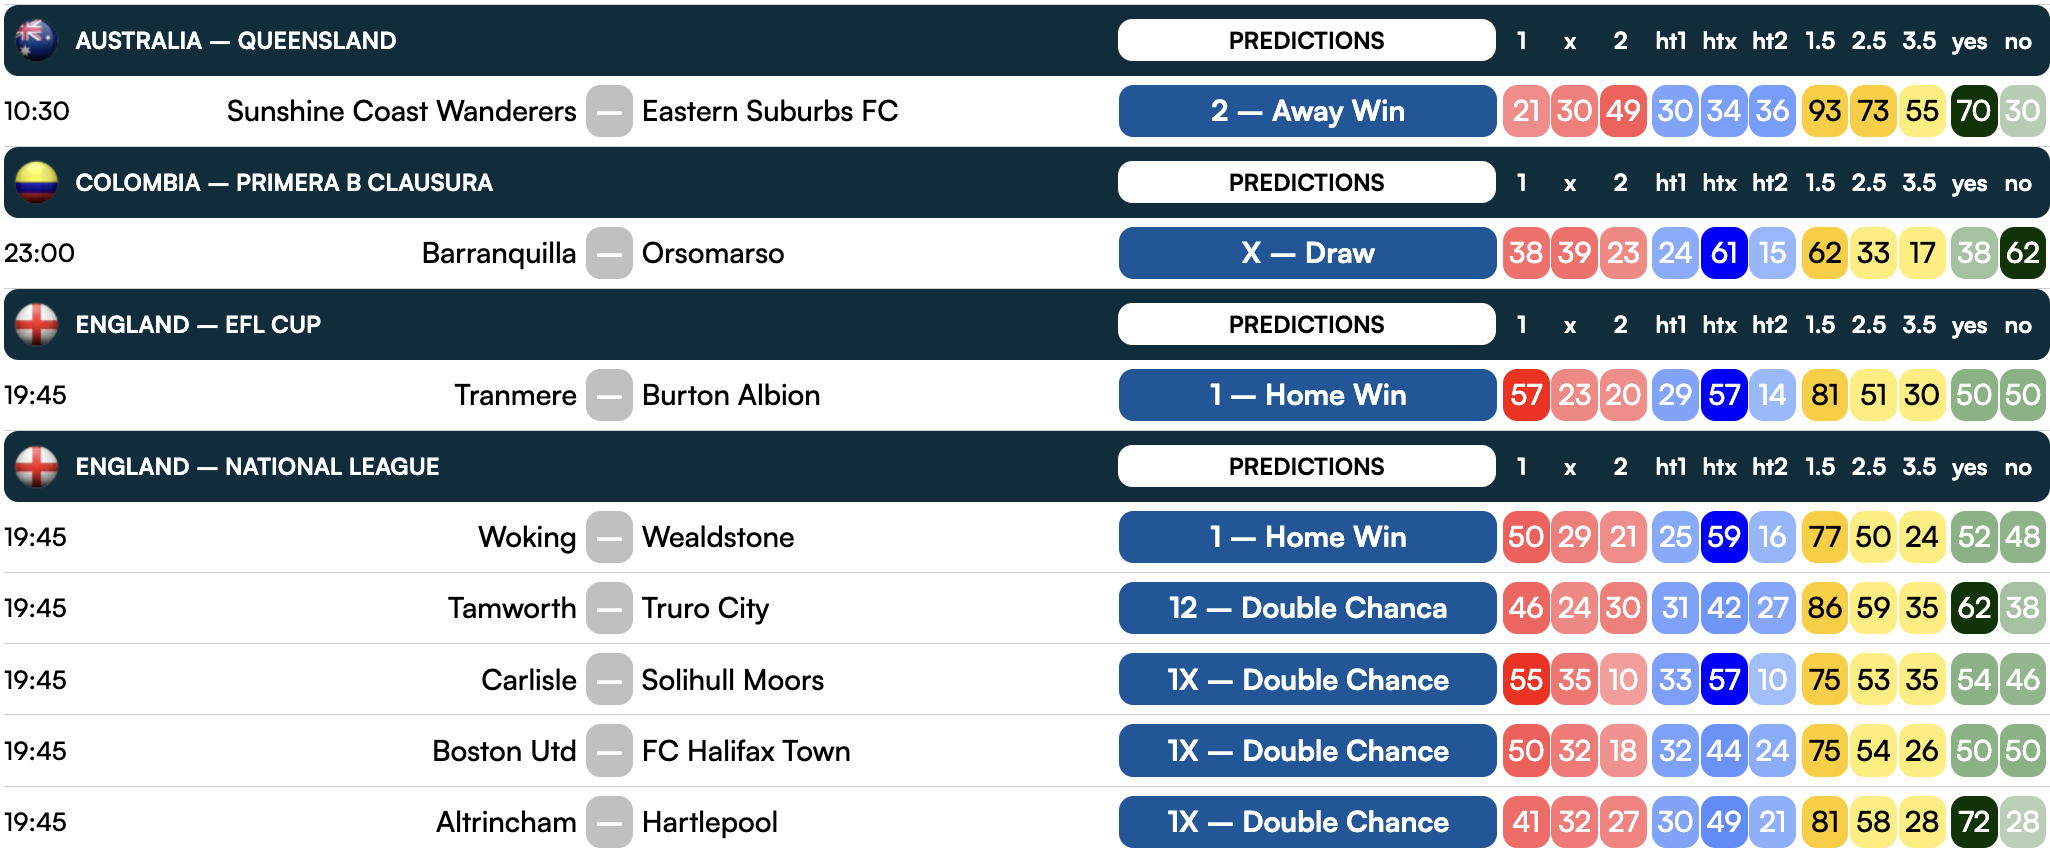
Task: Click the 'X — Draw' prediction for Barranquilla
Action: [x=1307, y=253]
